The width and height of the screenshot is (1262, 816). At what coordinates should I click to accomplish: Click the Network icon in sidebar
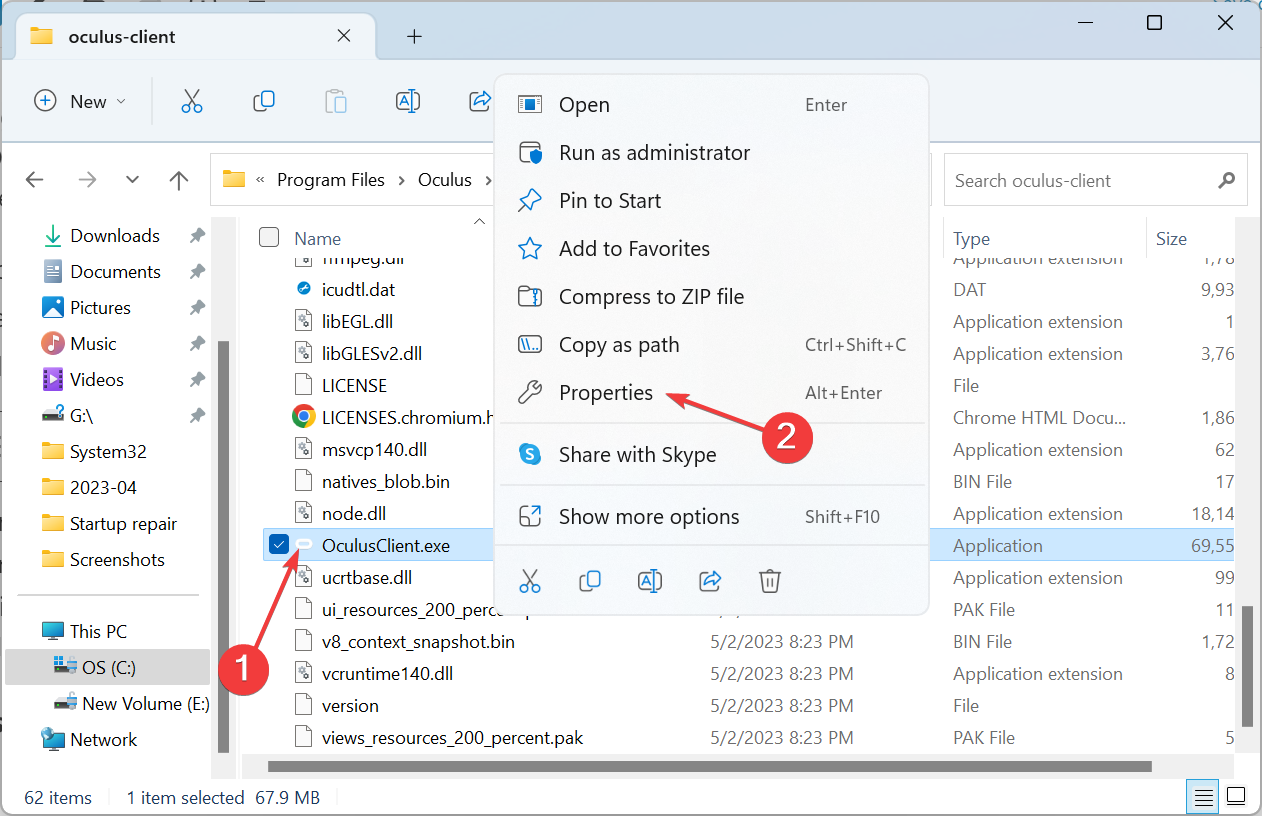click(x=53, y=739)
